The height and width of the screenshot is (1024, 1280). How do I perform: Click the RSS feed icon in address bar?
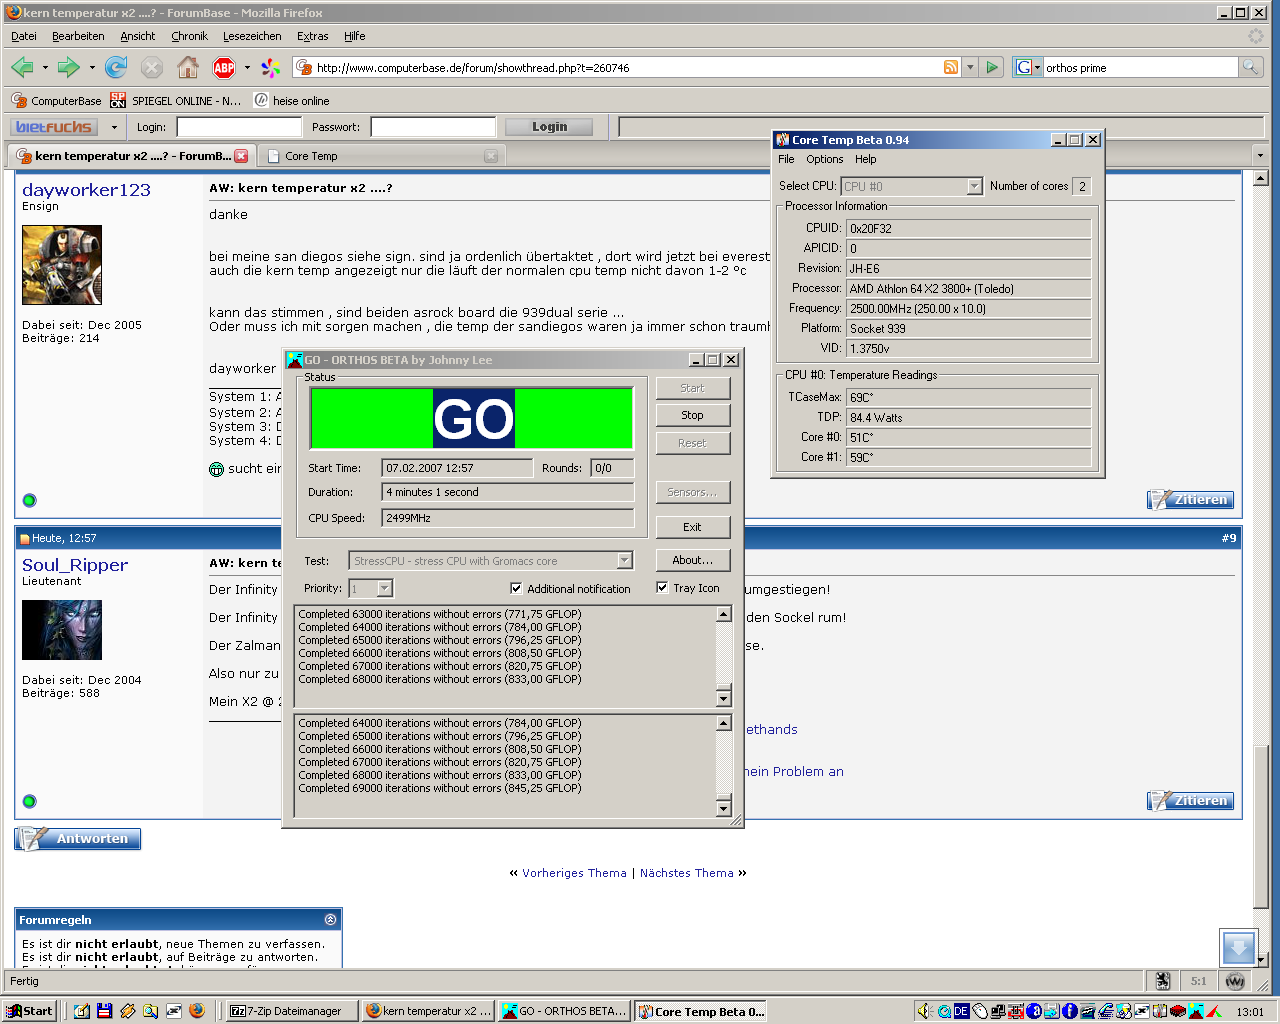click(951, 67)
